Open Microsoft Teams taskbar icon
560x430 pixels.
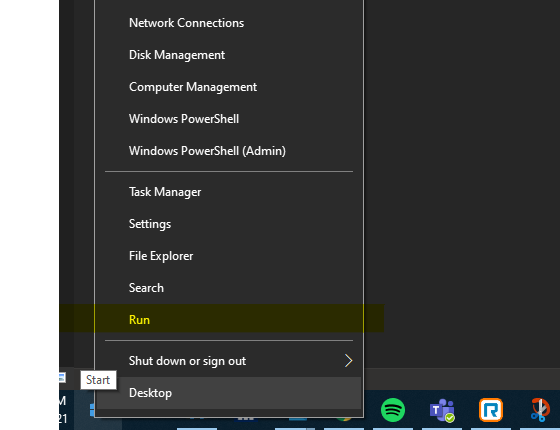pos(442,410)
